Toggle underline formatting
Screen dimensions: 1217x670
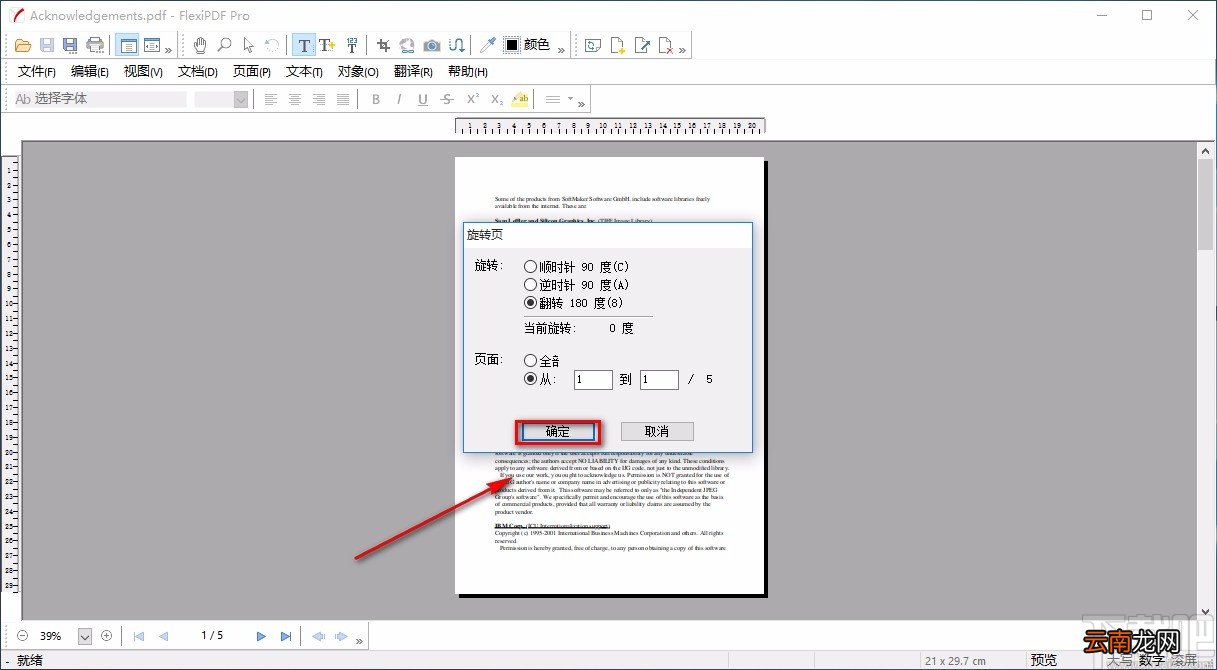(x=423, y=99)
